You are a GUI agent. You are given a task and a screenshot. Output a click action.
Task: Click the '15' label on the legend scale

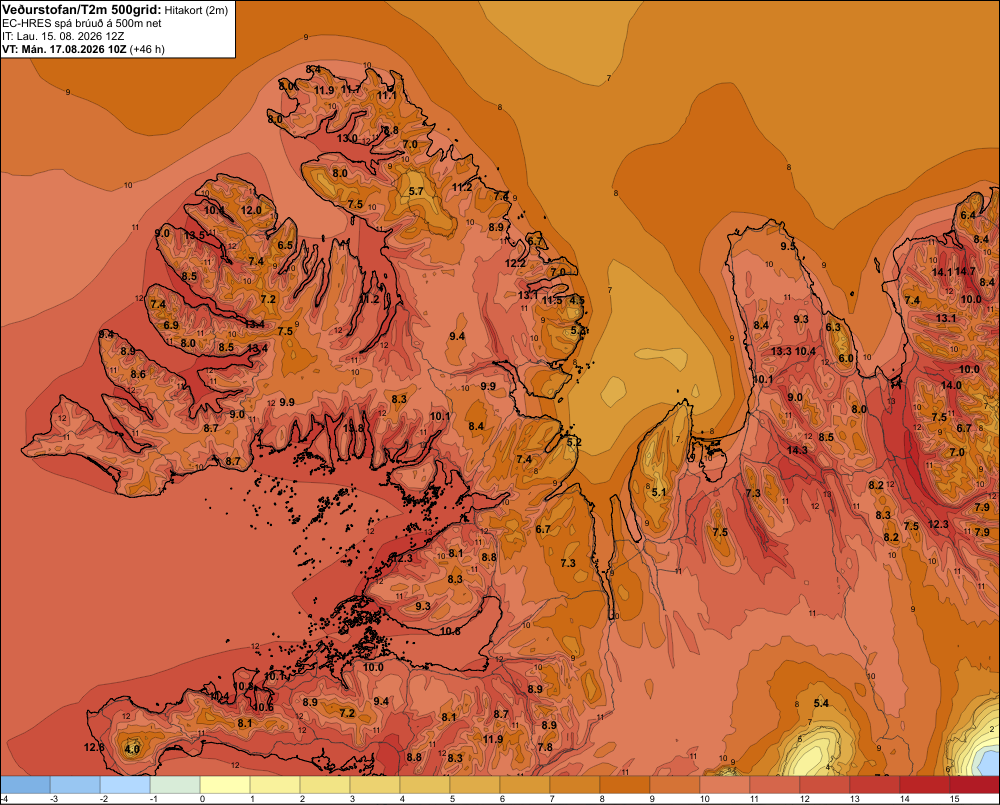coord(955,799)
